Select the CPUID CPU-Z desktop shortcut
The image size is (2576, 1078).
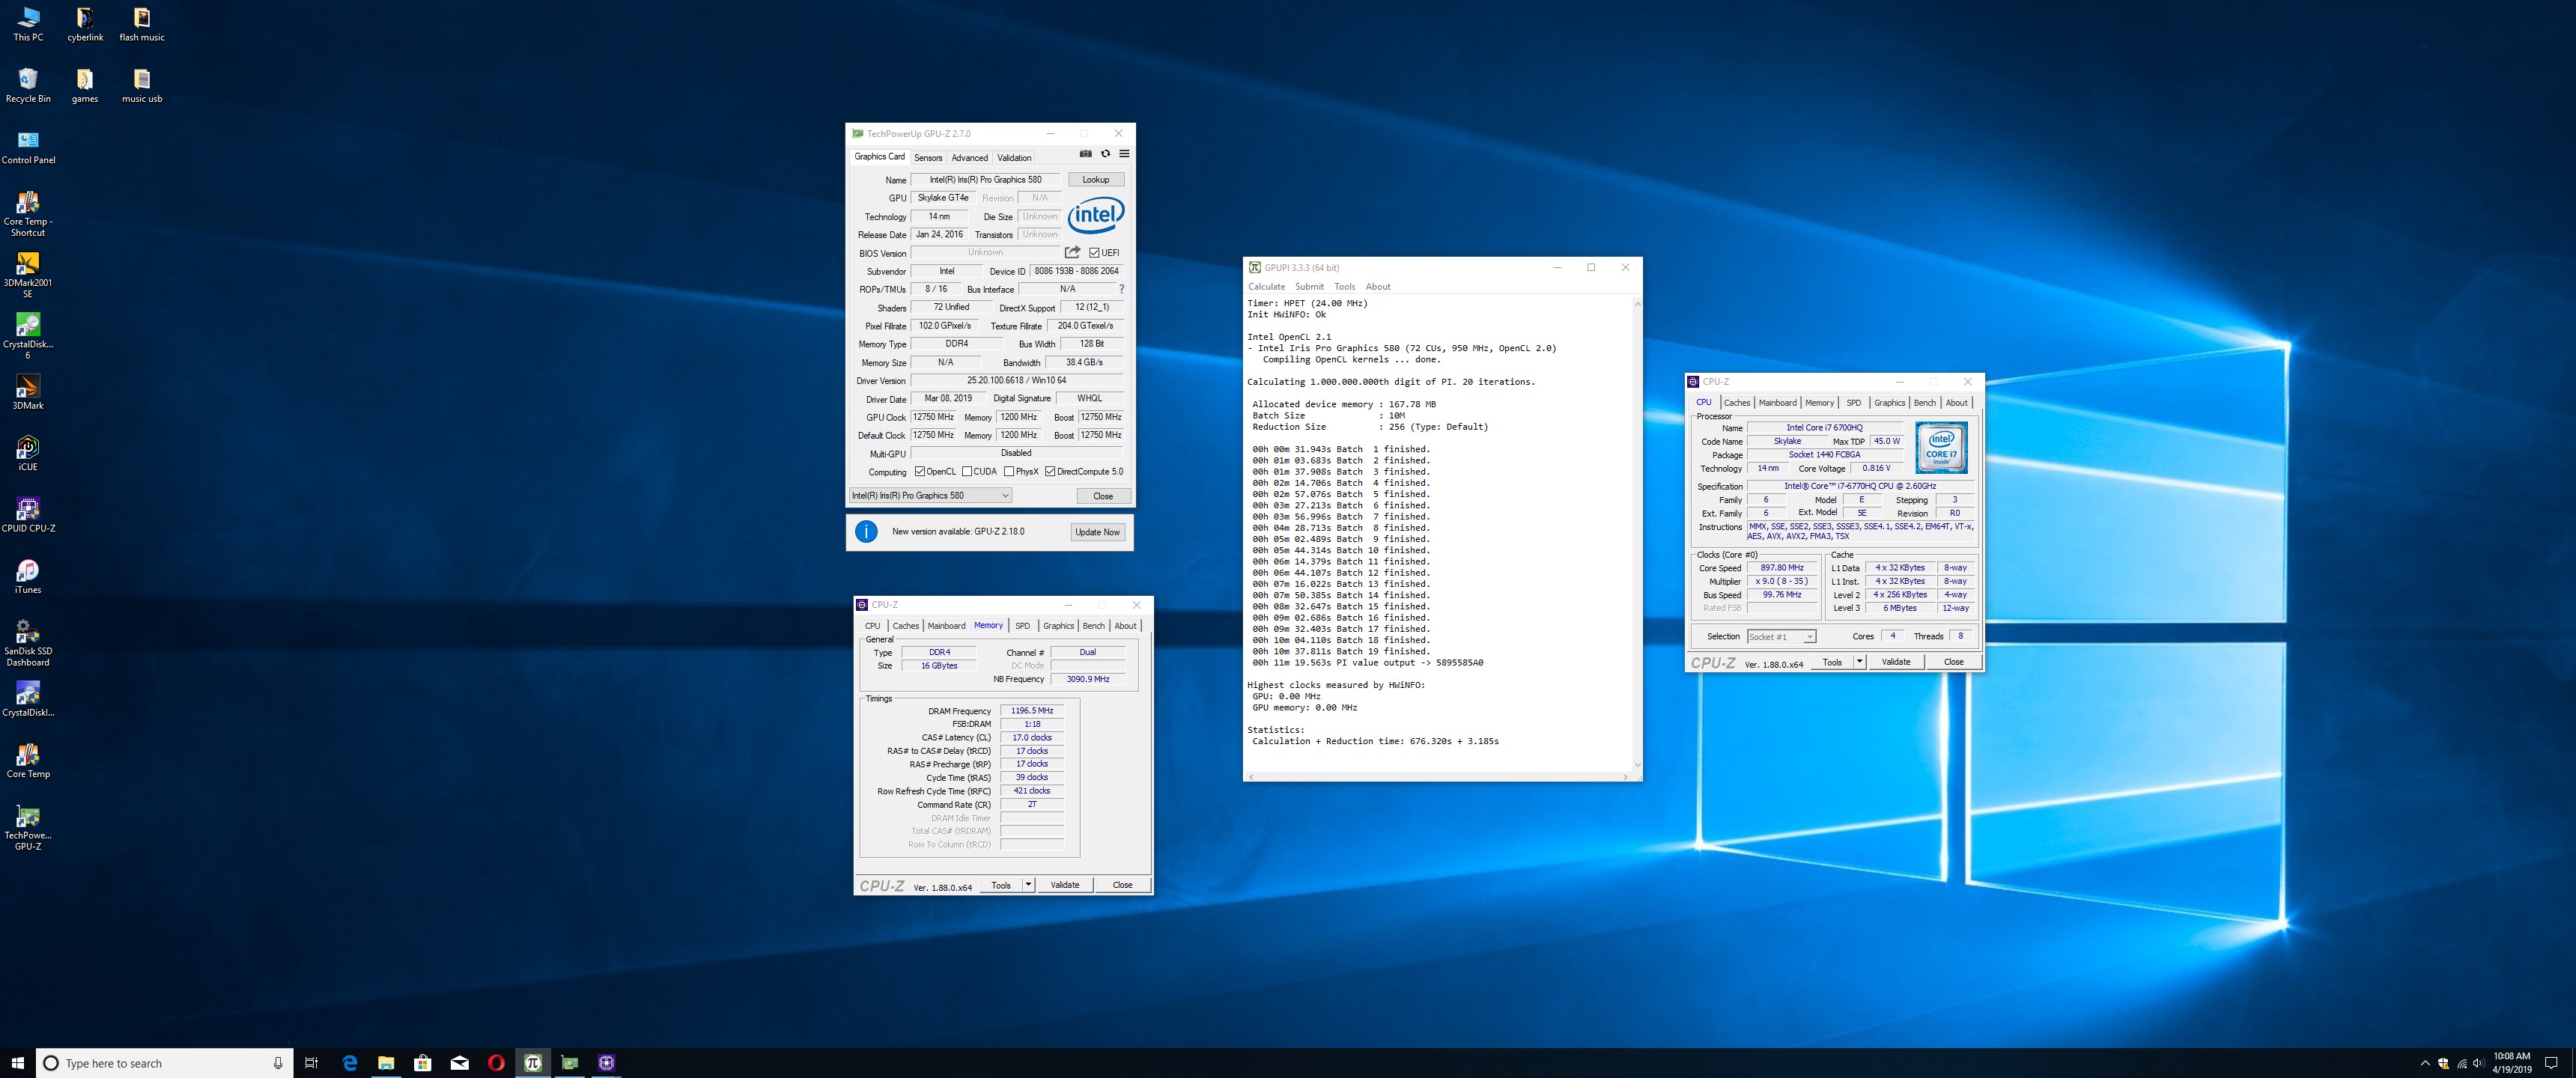[x=28, y=514]
